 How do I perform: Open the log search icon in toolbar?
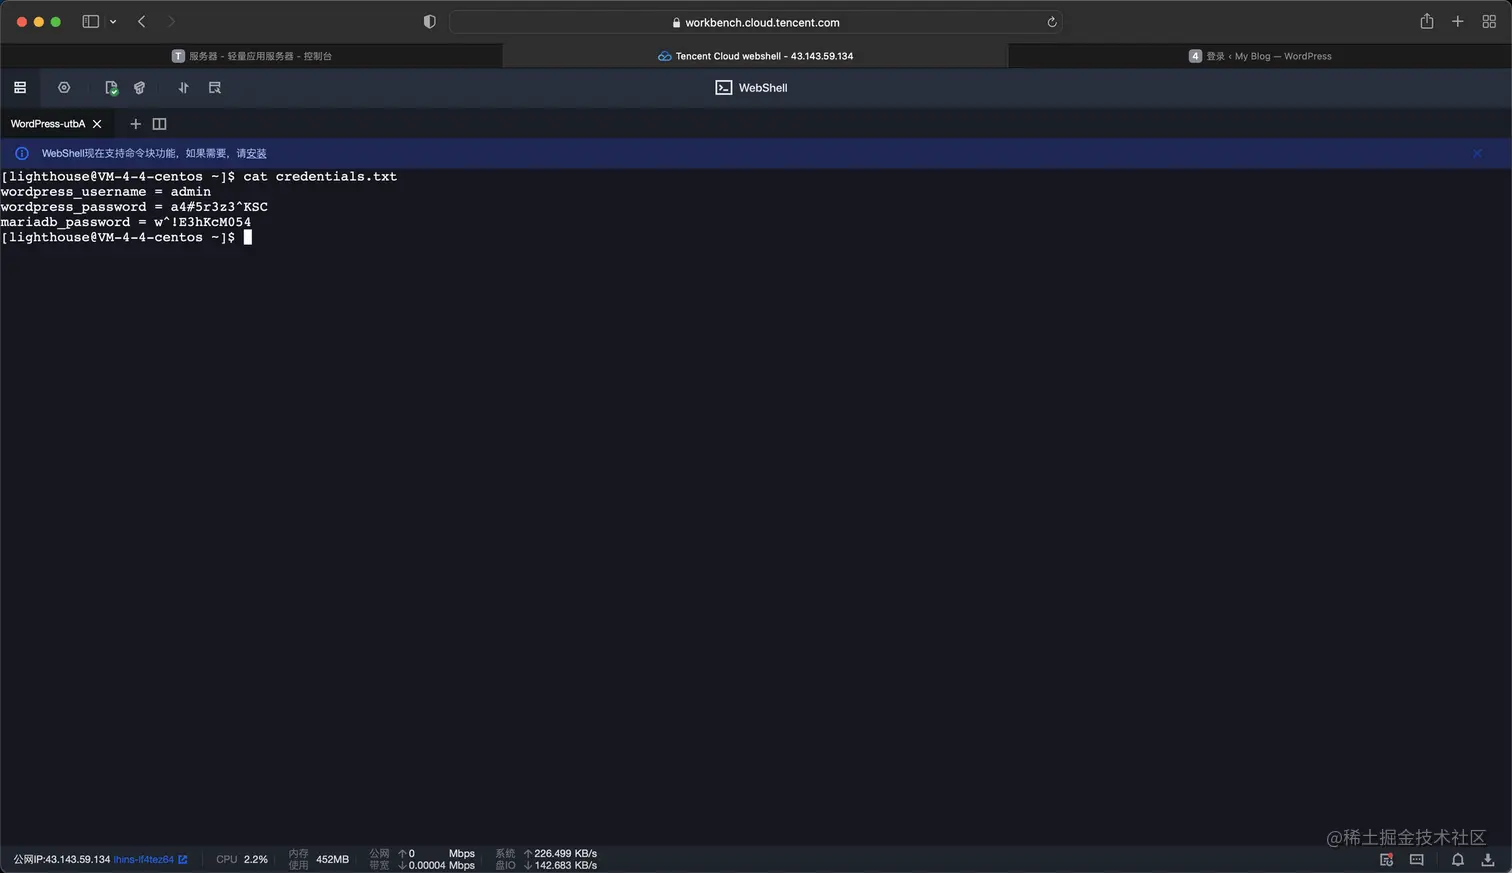[x=214, y=88]
